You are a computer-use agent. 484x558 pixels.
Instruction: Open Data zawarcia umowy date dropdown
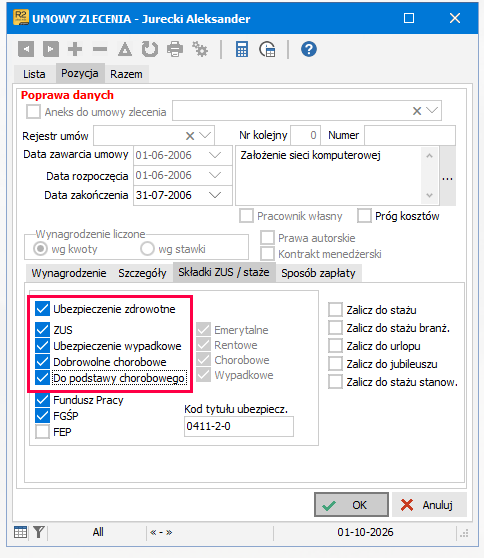[215, 155]
